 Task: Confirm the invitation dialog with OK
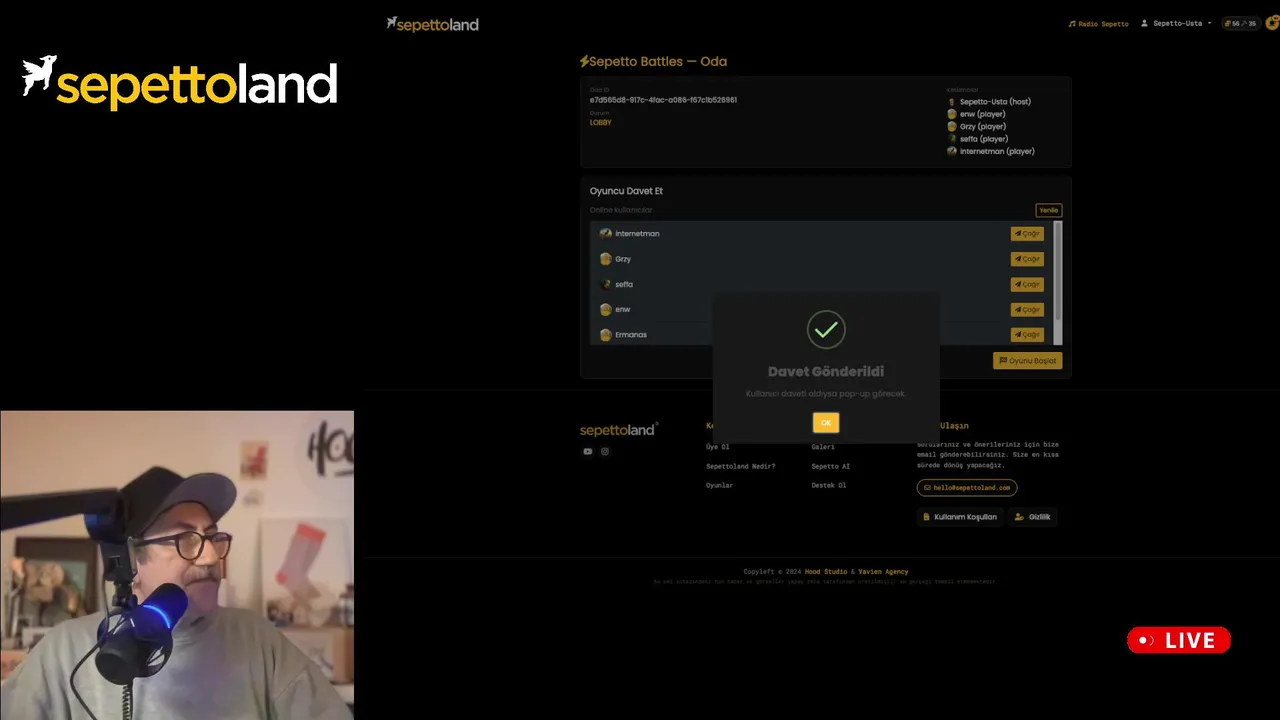826,423
